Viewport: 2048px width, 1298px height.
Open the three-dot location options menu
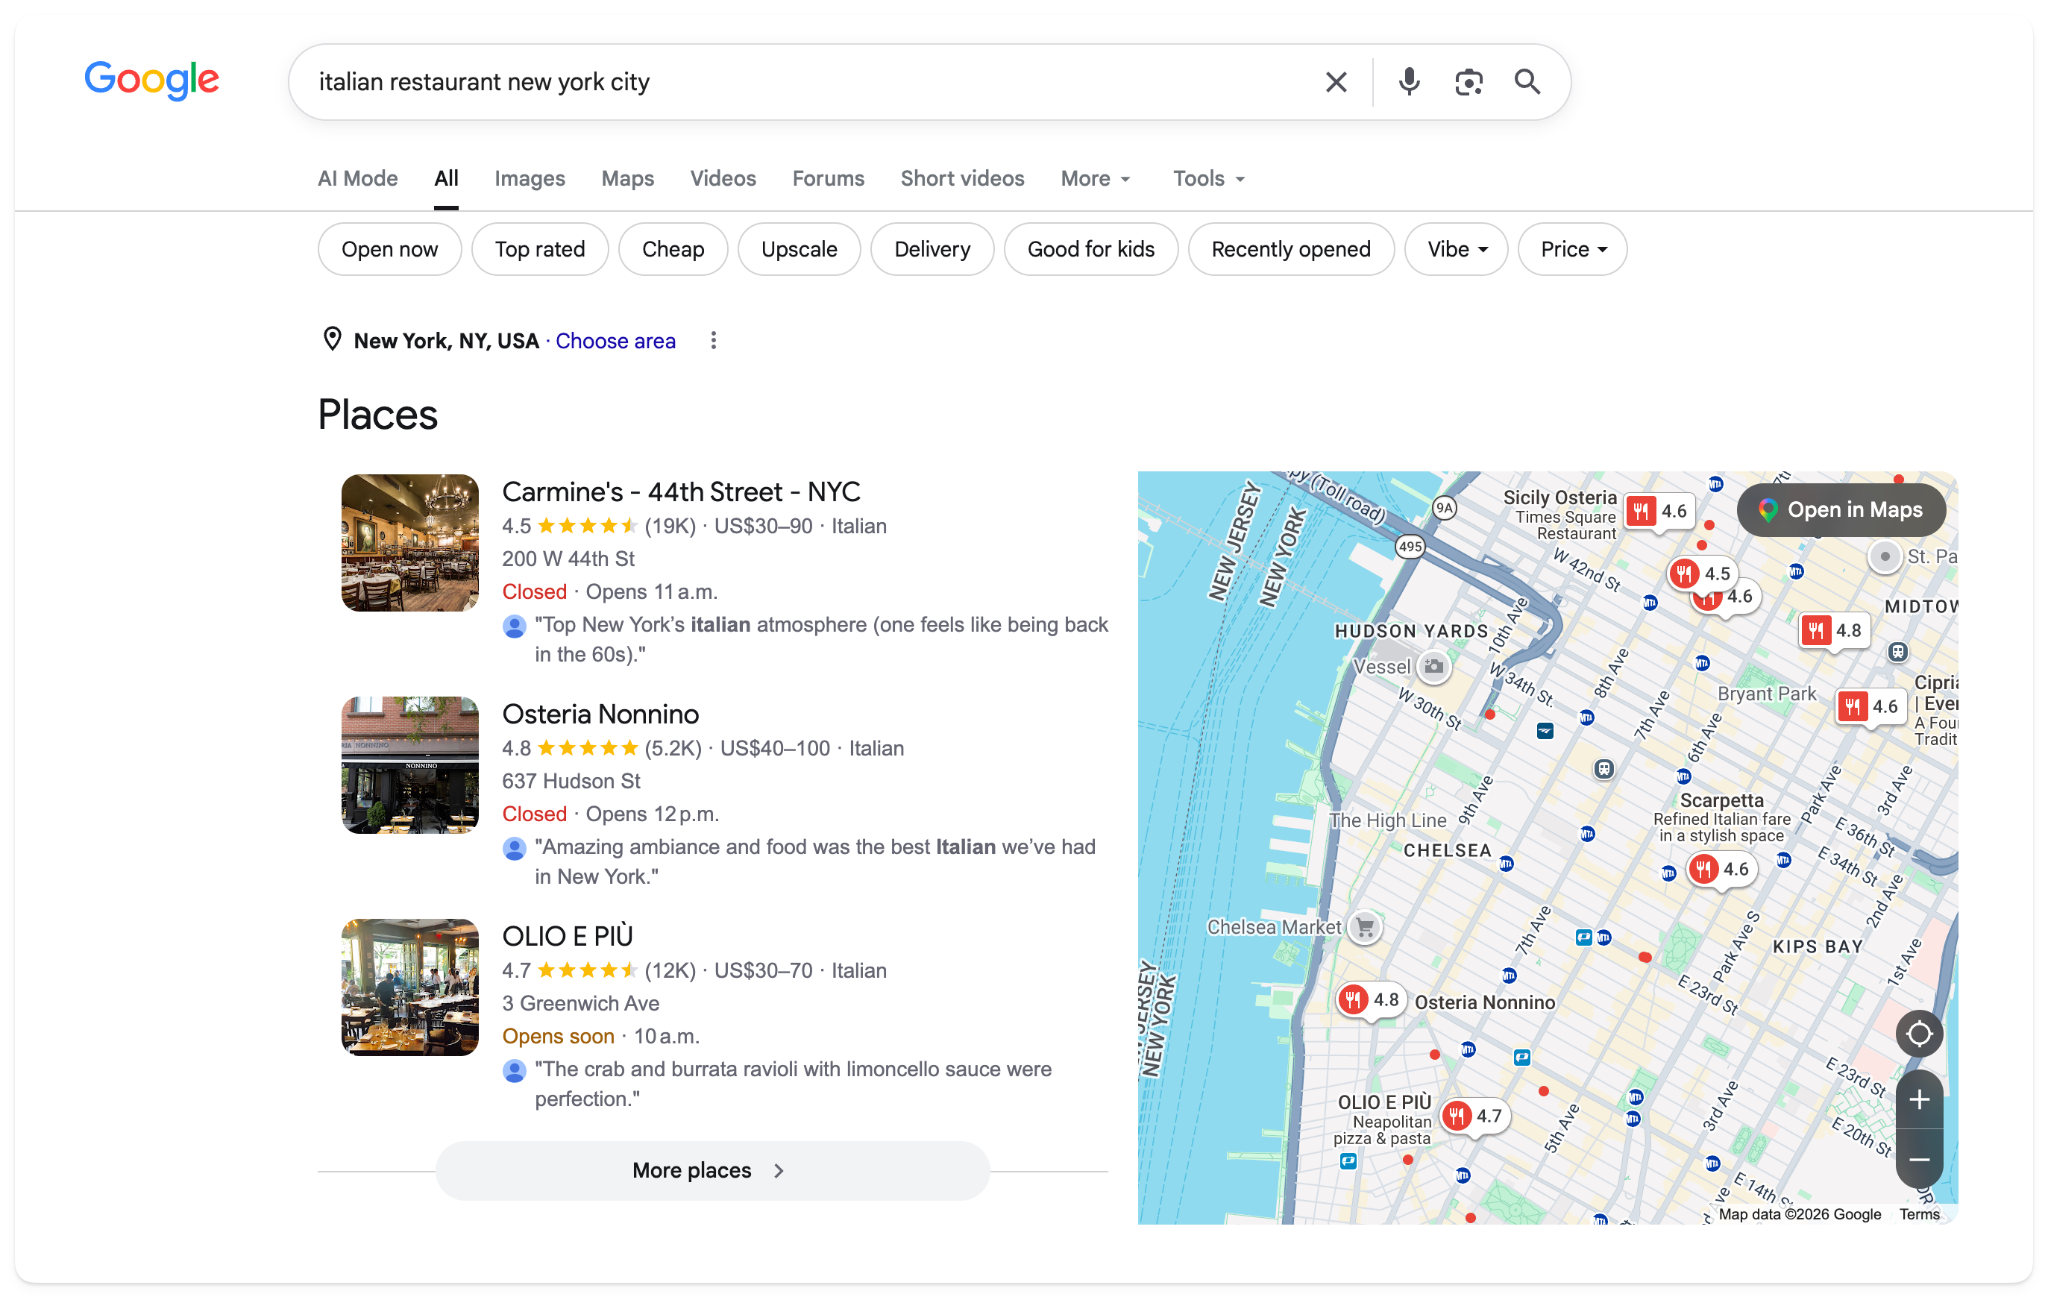713,341
